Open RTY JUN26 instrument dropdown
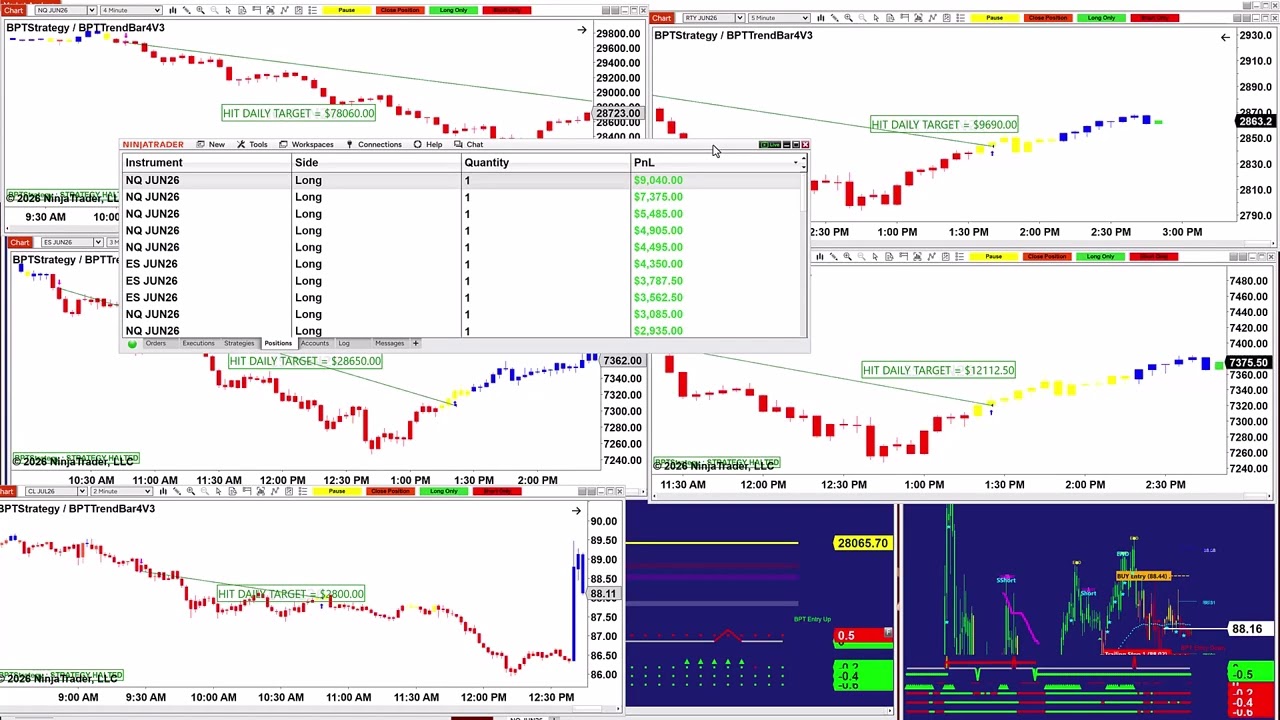1280x720 pixels. click(x=740, y=18)
